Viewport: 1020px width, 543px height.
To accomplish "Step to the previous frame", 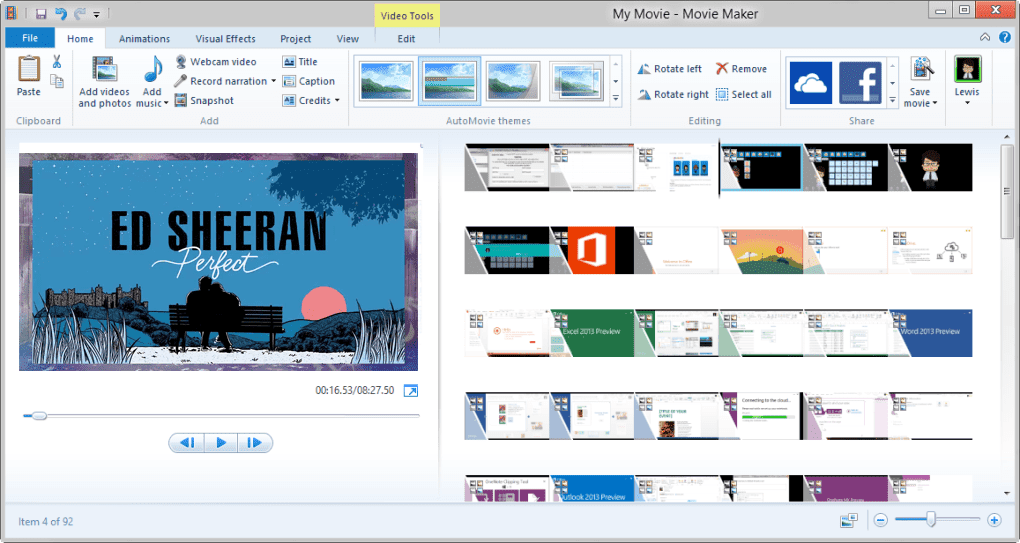I will [x=187, y=443].
